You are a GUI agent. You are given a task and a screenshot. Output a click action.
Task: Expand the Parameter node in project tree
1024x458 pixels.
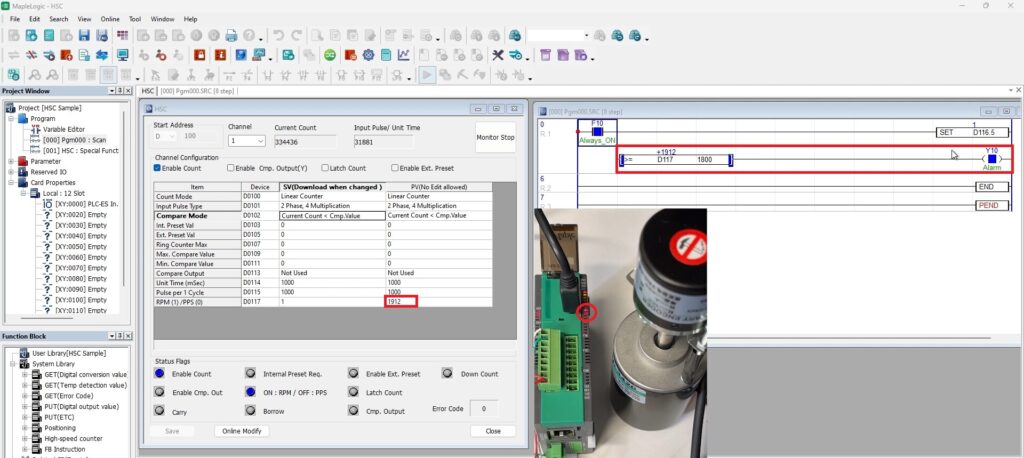[x=11, y=160]
